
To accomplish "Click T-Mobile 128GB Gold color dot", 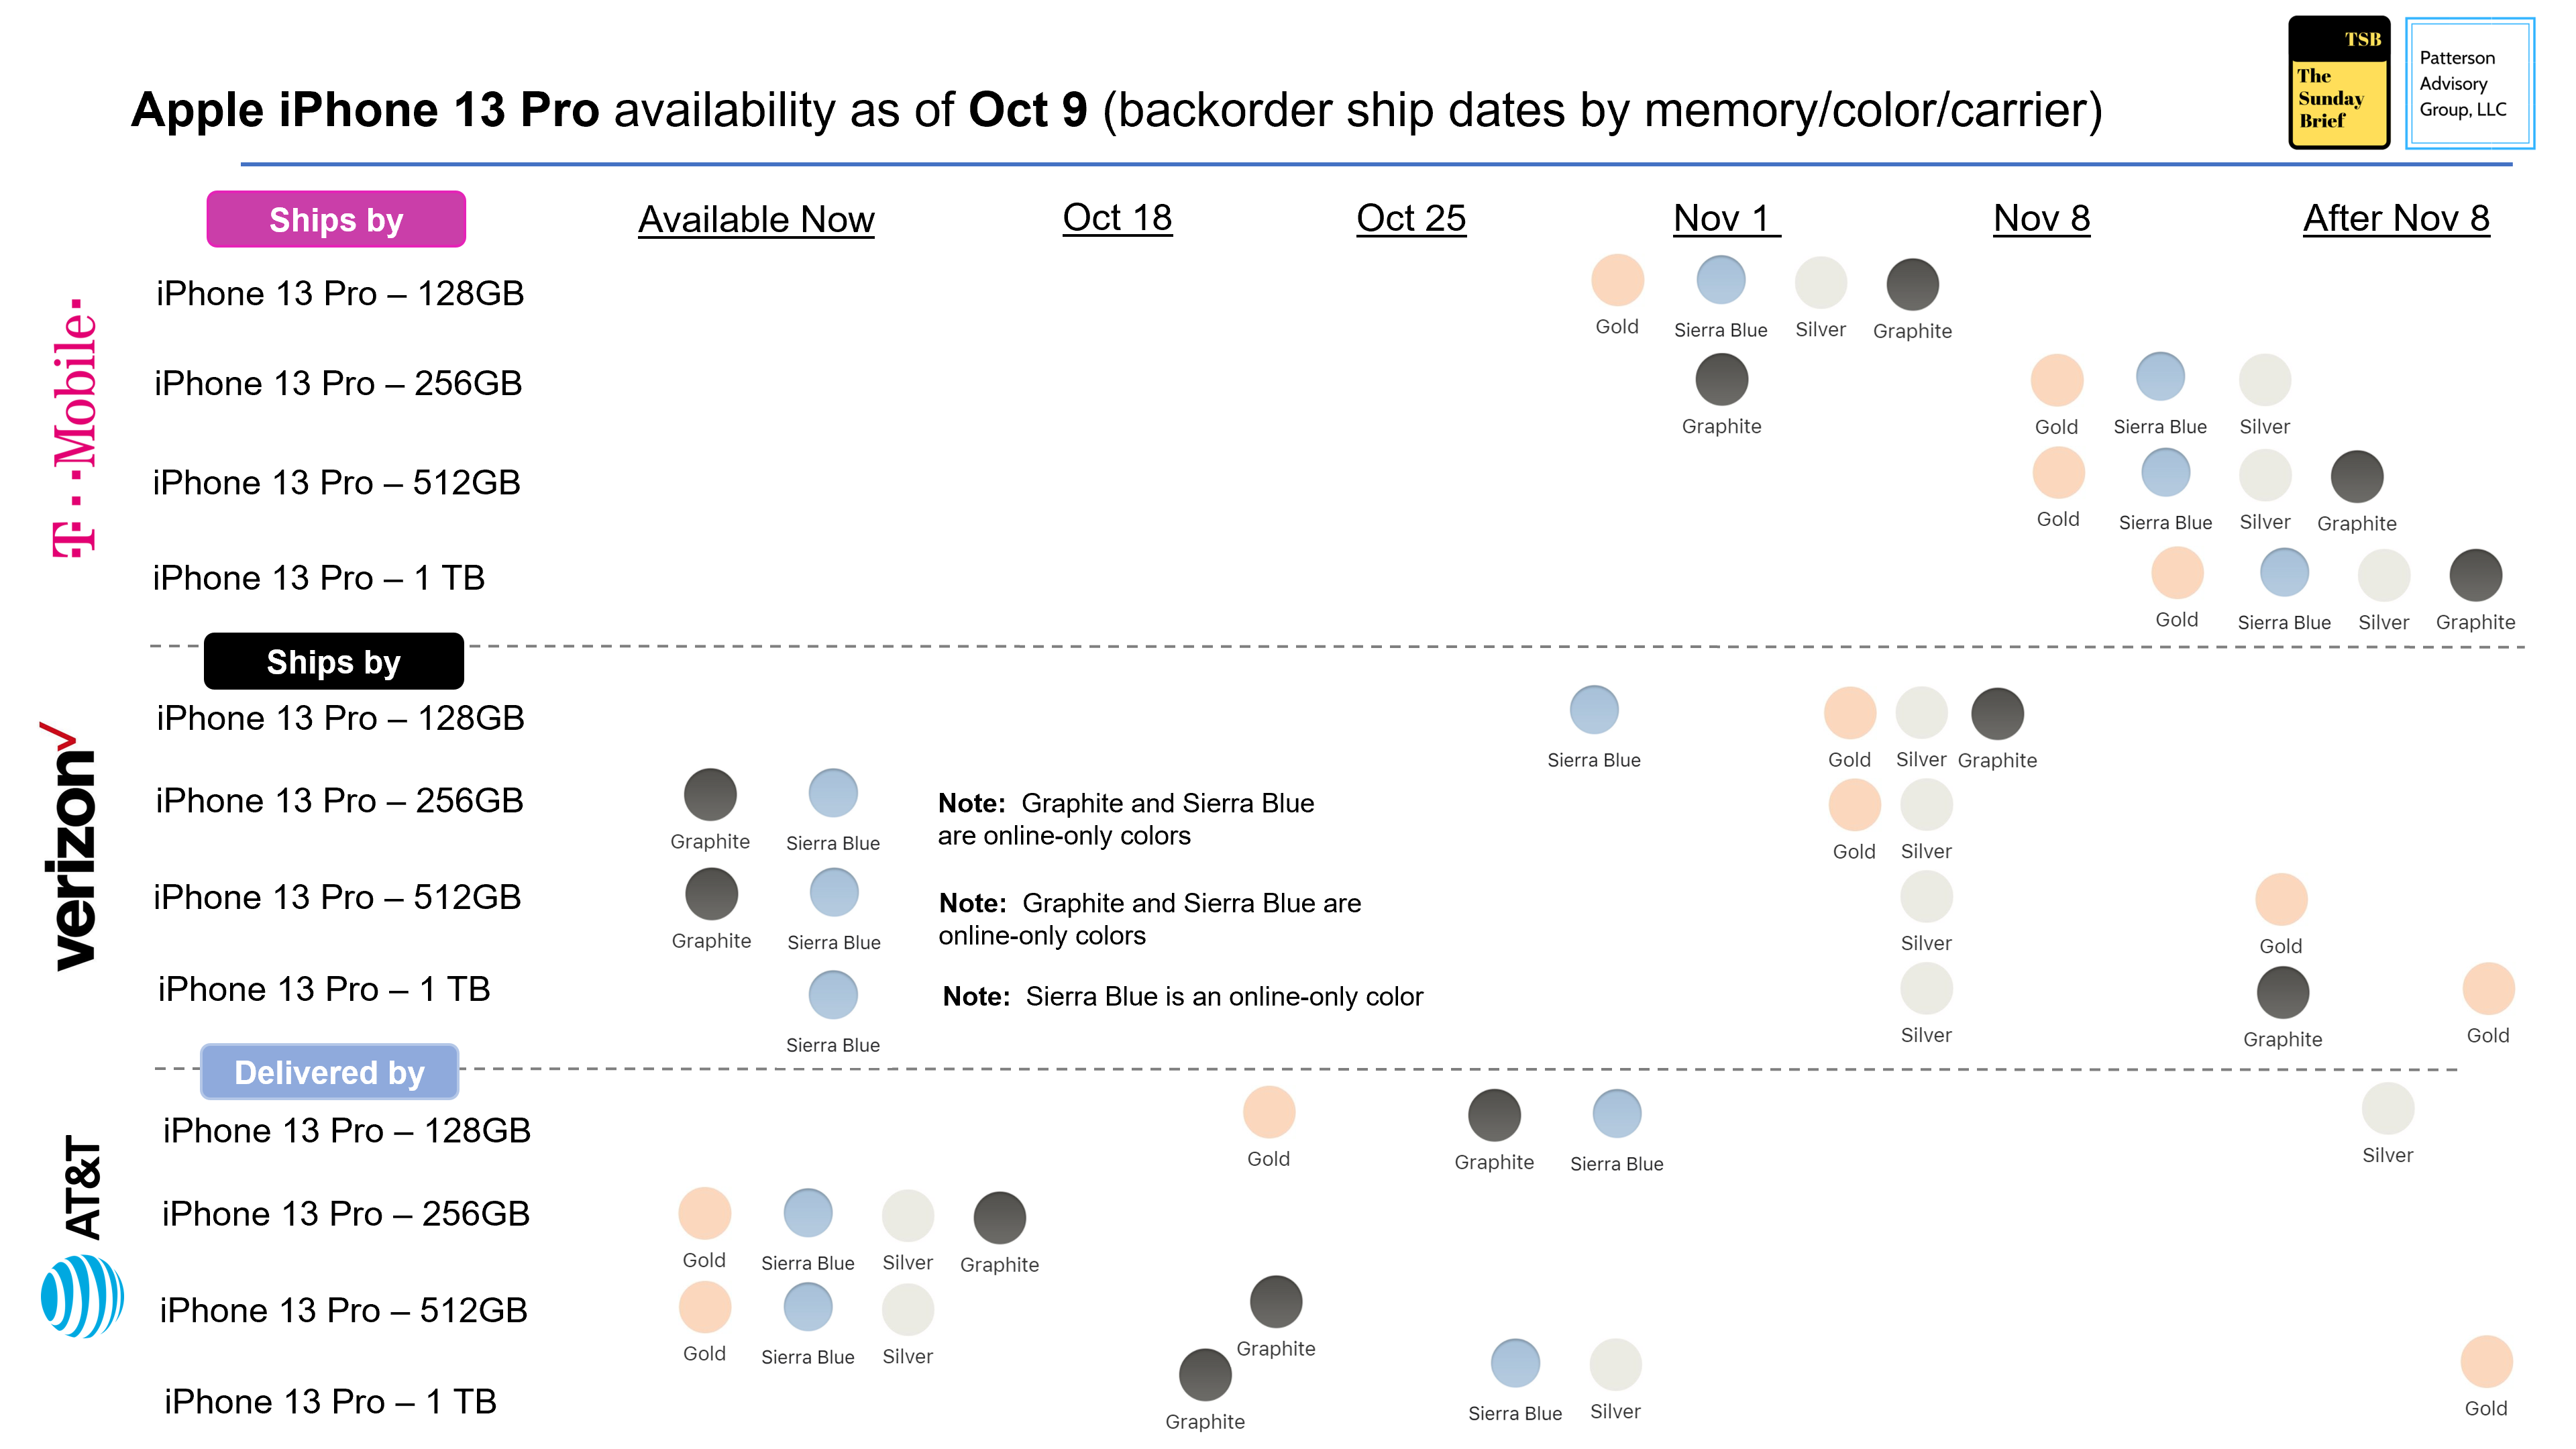I will pos(1617,280).
